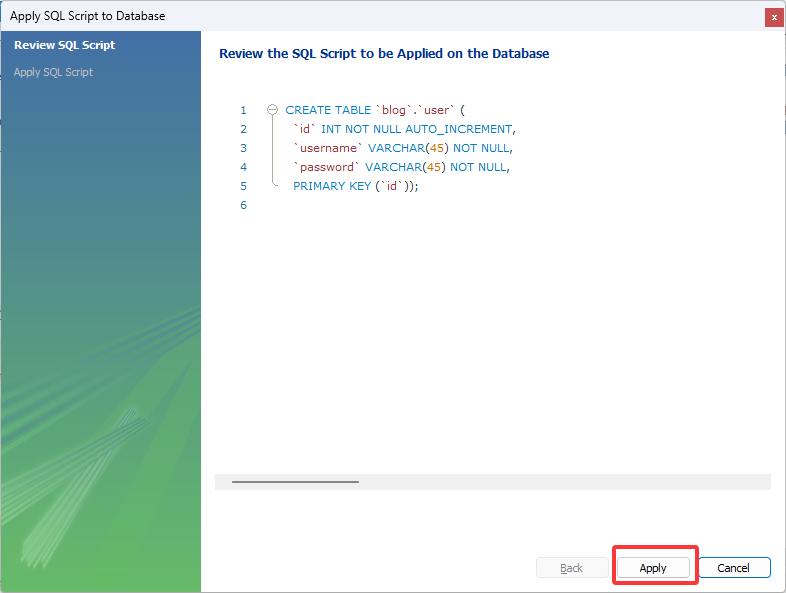Cancel the SQL script dialog
The image size is (786, 593).
tap(733, 568)
